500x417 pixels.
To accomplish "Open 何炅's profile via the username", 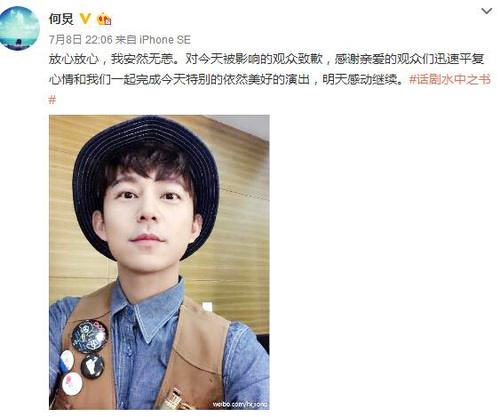I will (61, 19).
